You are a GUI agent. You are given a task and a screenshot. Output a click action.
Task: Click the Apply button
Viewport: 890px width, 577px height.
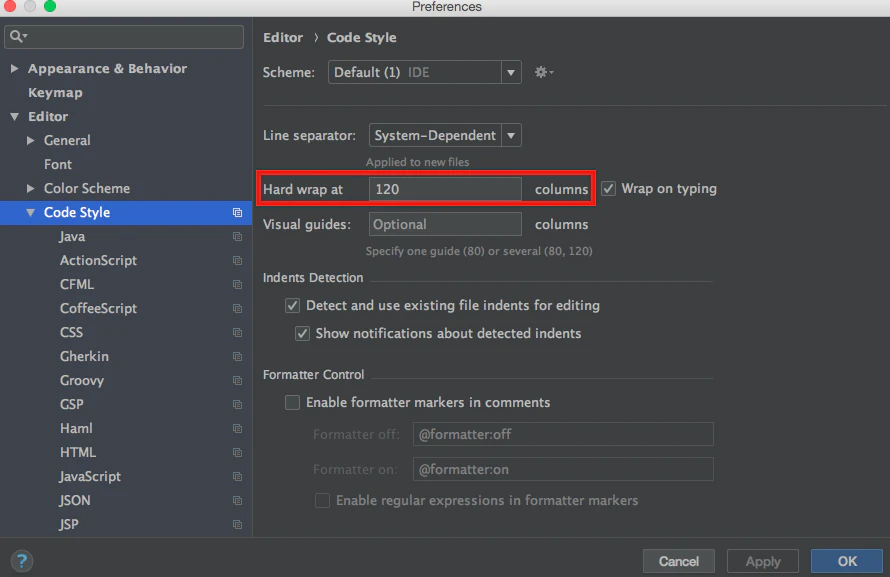[763, 561]
